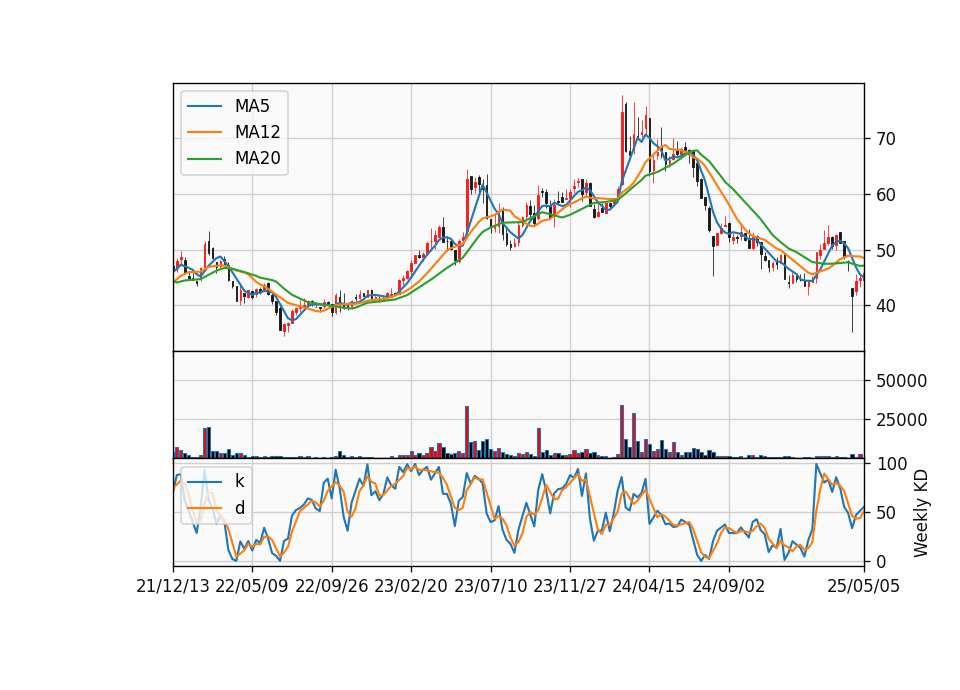960x690 pixels.
Task: Click the MA12 legend label
Action: pos(257,132)
